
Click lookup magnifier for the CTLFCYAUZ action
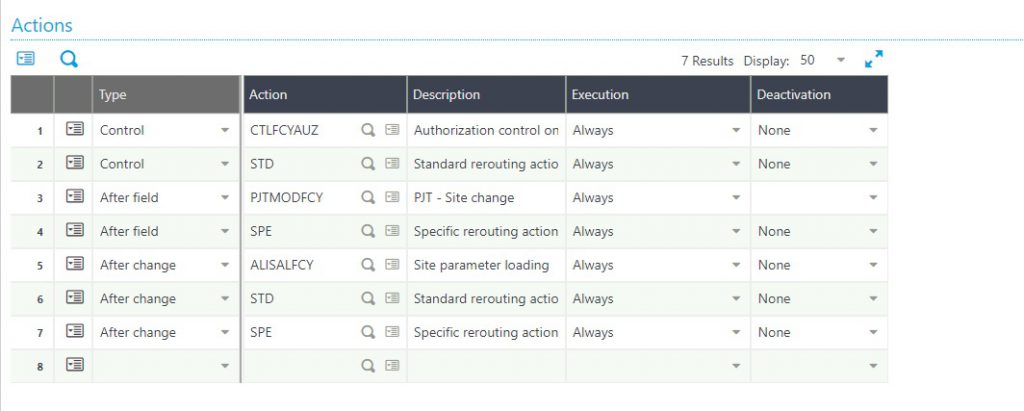pos(368,130)
